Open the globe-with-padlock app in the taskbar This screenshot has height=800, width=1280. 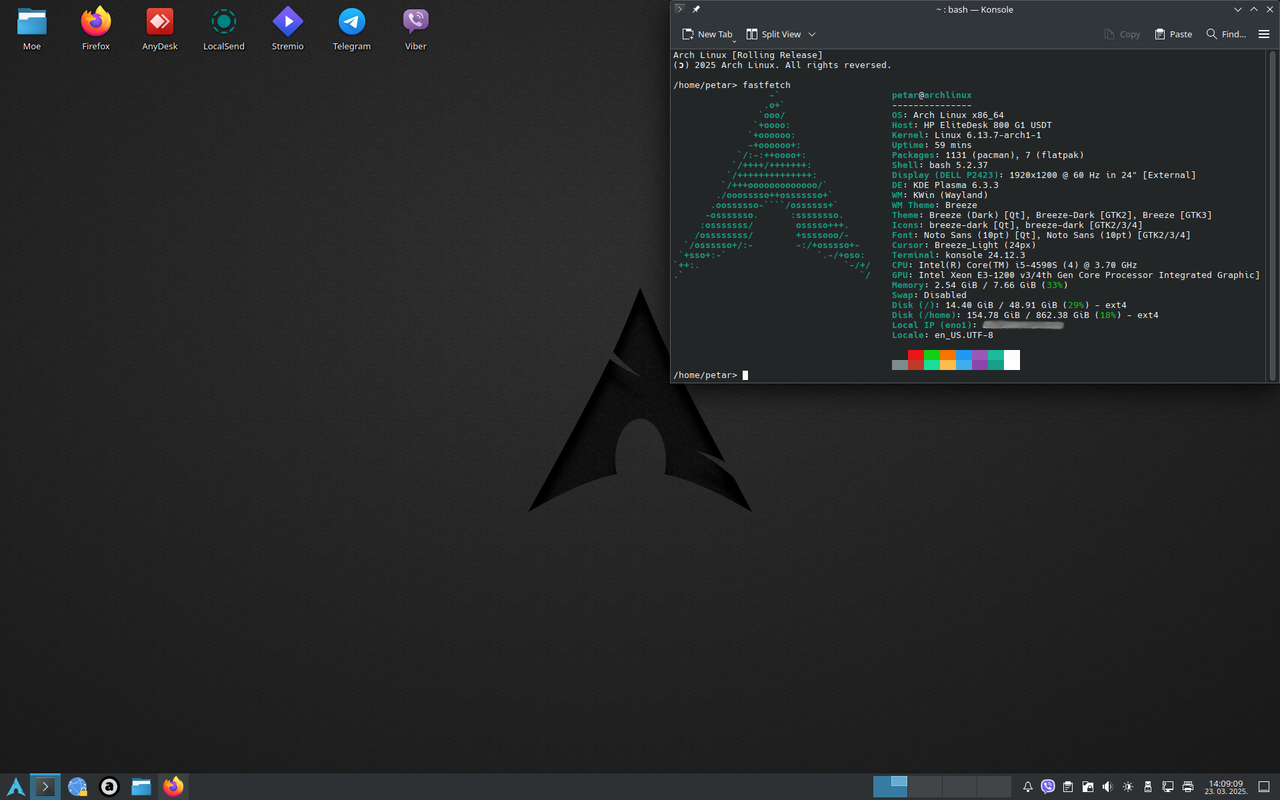click(77, 787)
